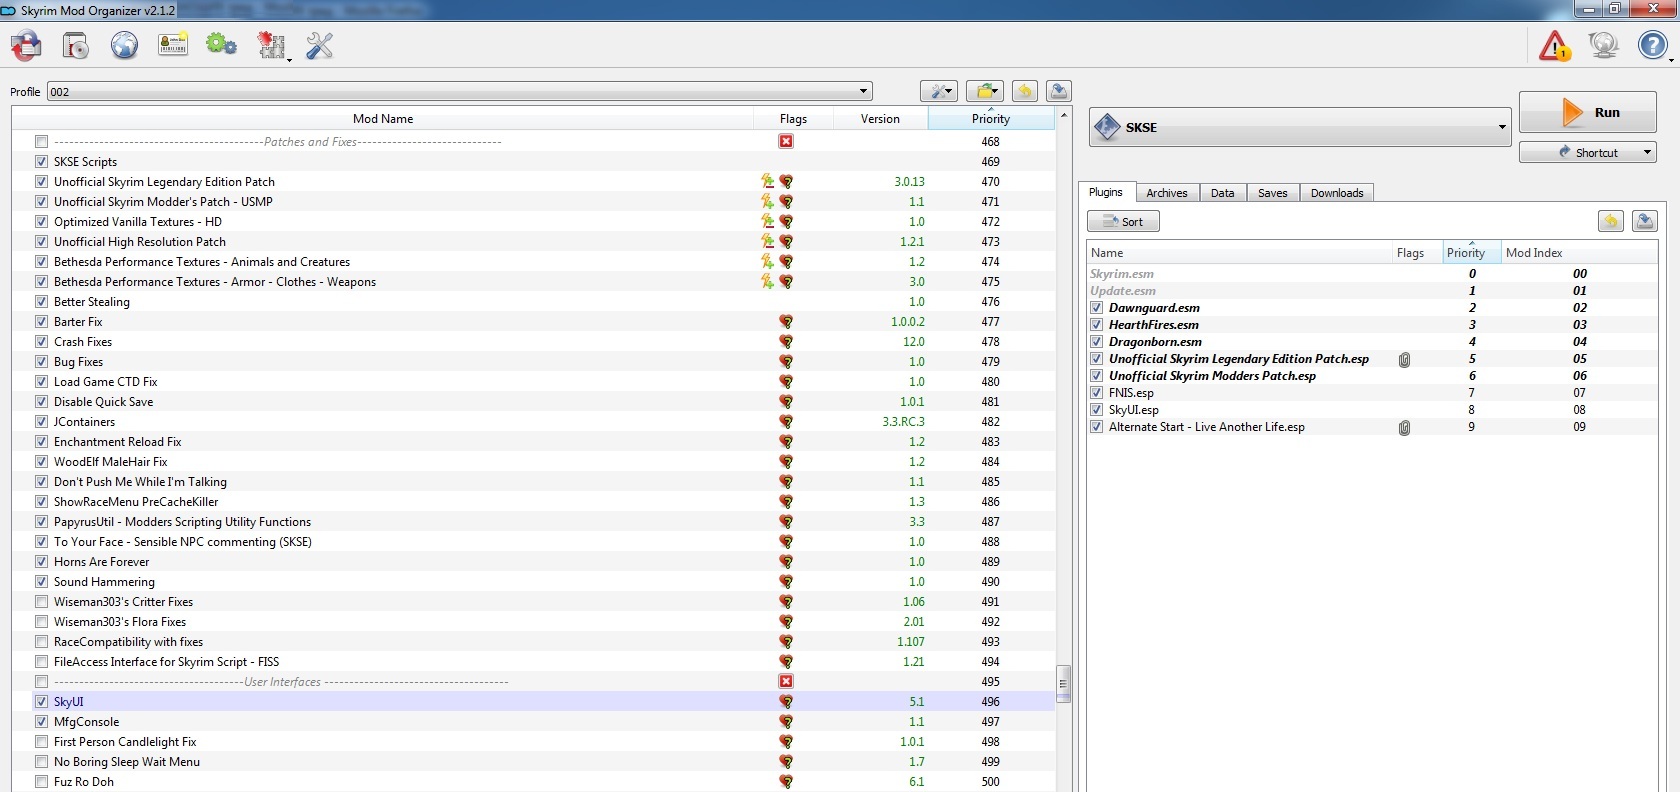1680x792 pixels.
Task: Open the Help question mark icon
Action: (1653, 45)
